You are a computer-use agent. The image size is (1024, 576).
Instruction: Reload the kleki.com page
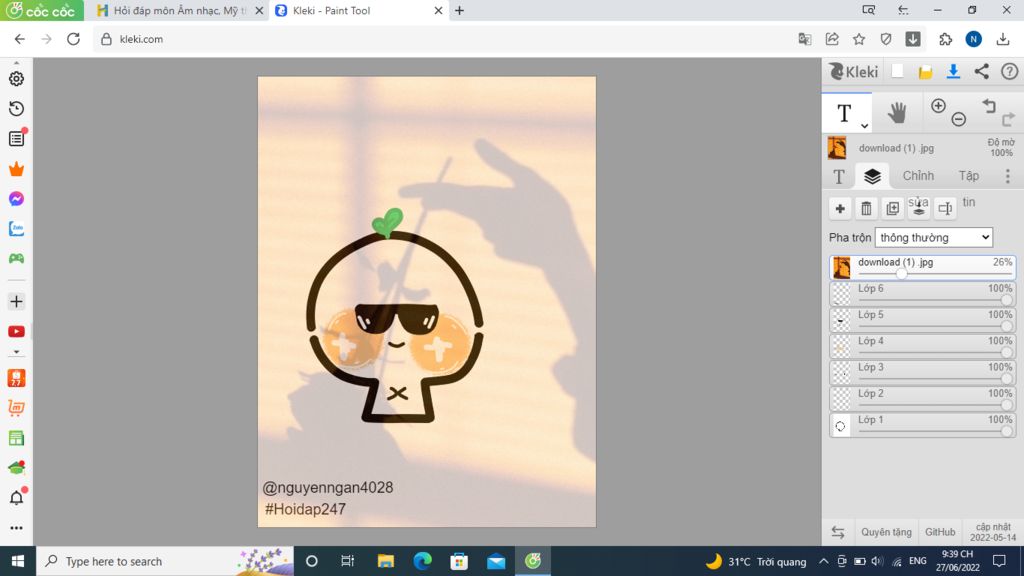(73, 39)
